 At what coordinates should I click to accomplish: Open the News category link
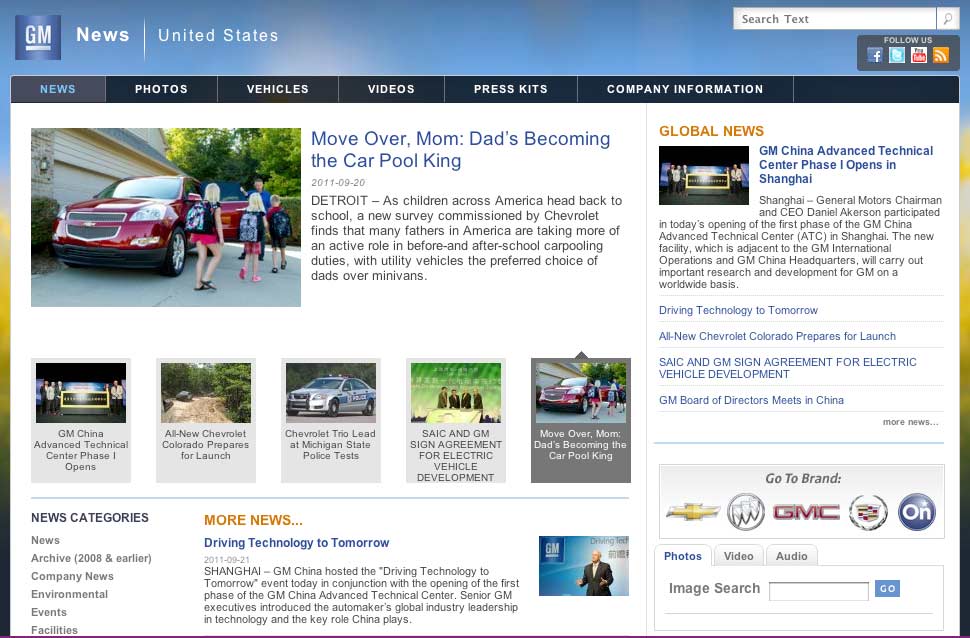tap(45, 540)
